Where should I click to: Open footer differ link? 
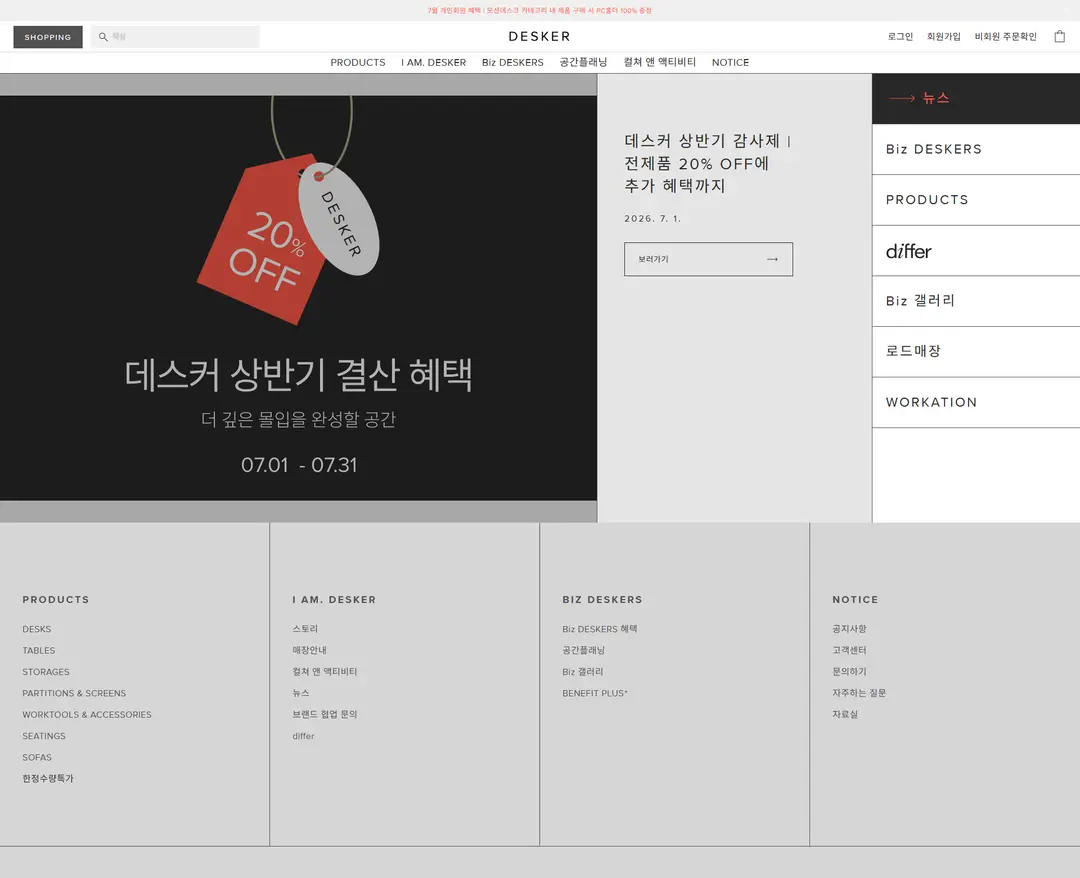[303, 736]
